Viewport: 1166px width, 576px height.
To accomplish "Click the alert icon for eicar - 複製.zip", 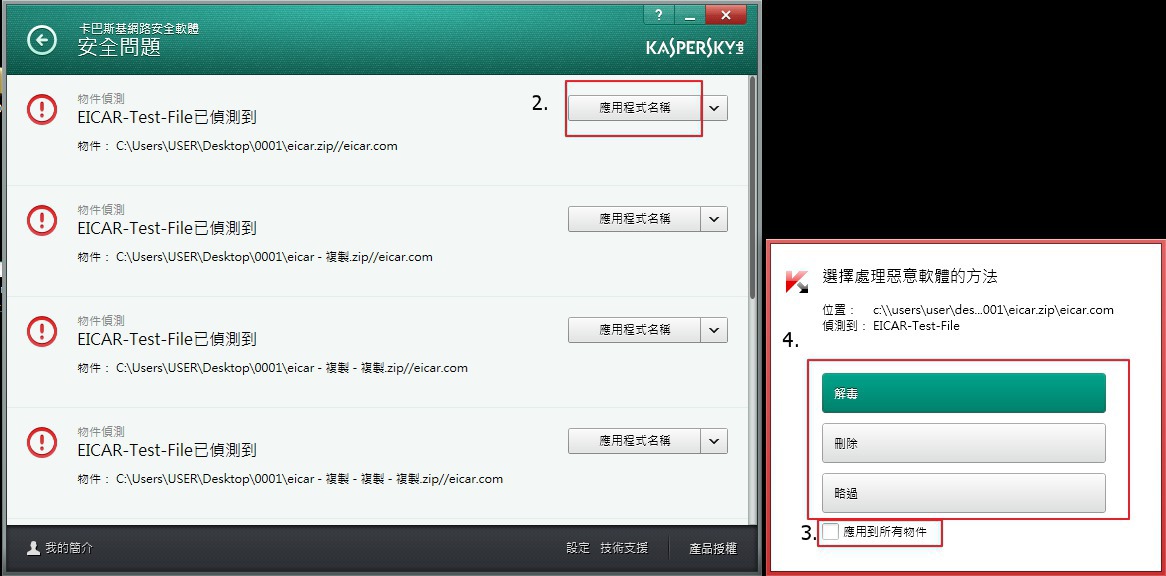I will coord(42,220).
